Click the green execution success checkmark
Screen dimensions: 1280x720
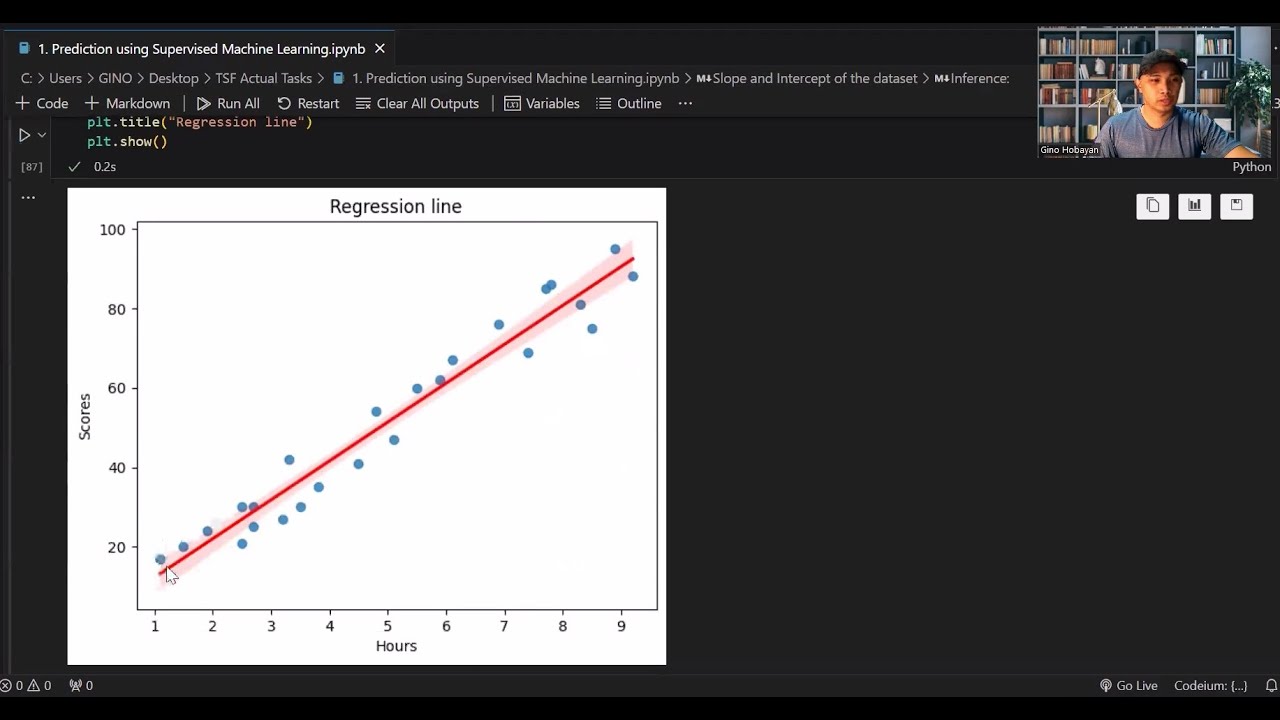pyautogui.click(x=74, y=167)
